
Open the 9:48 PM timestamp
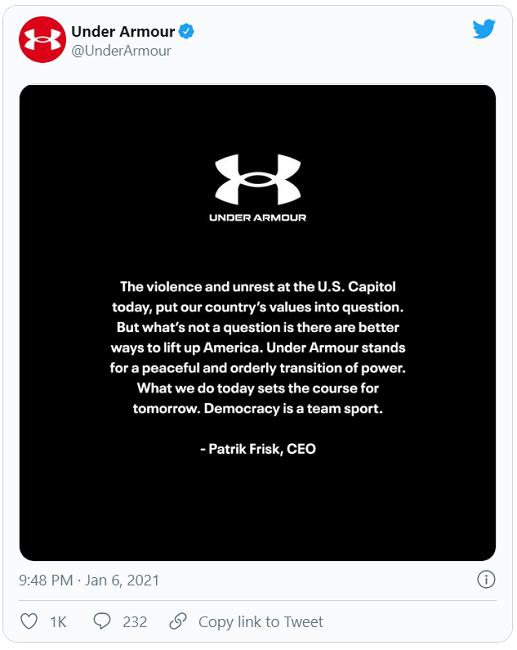(46, 580)
